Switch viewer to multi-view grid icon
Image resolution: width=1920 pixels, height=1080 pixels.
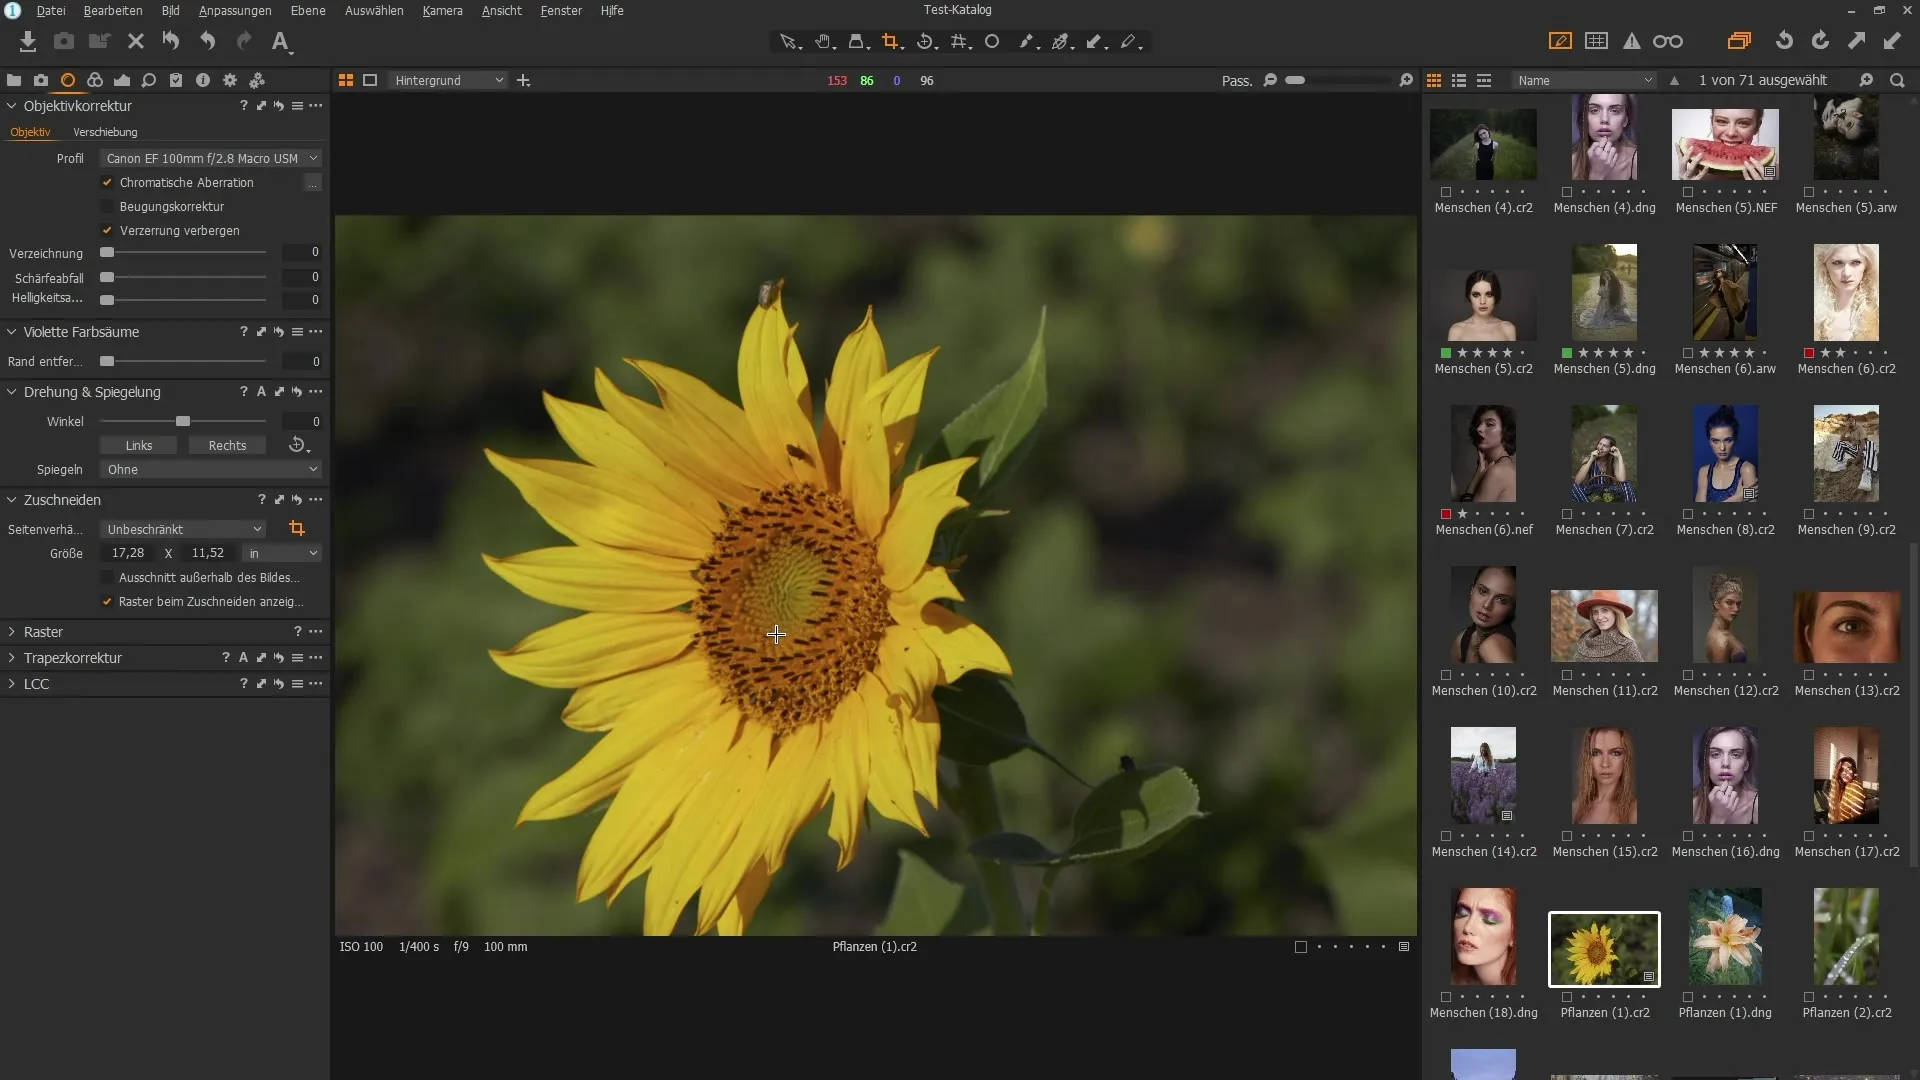[346, 80]
